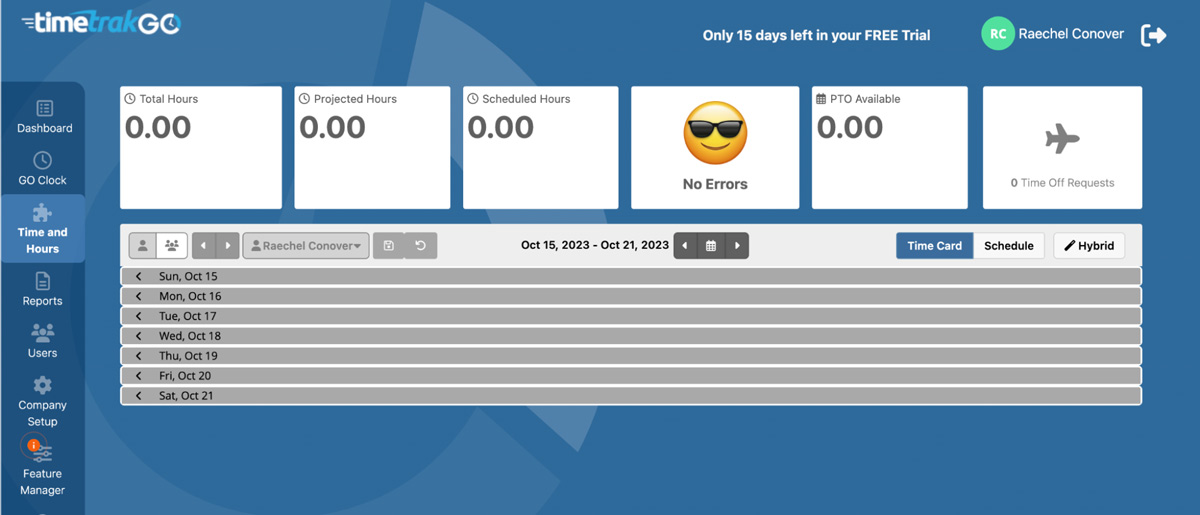Image resolution: width=1200 pixels, height=515 pixels.
Task: Open Company Setup in the sidebar
Action: coord(43,401)
